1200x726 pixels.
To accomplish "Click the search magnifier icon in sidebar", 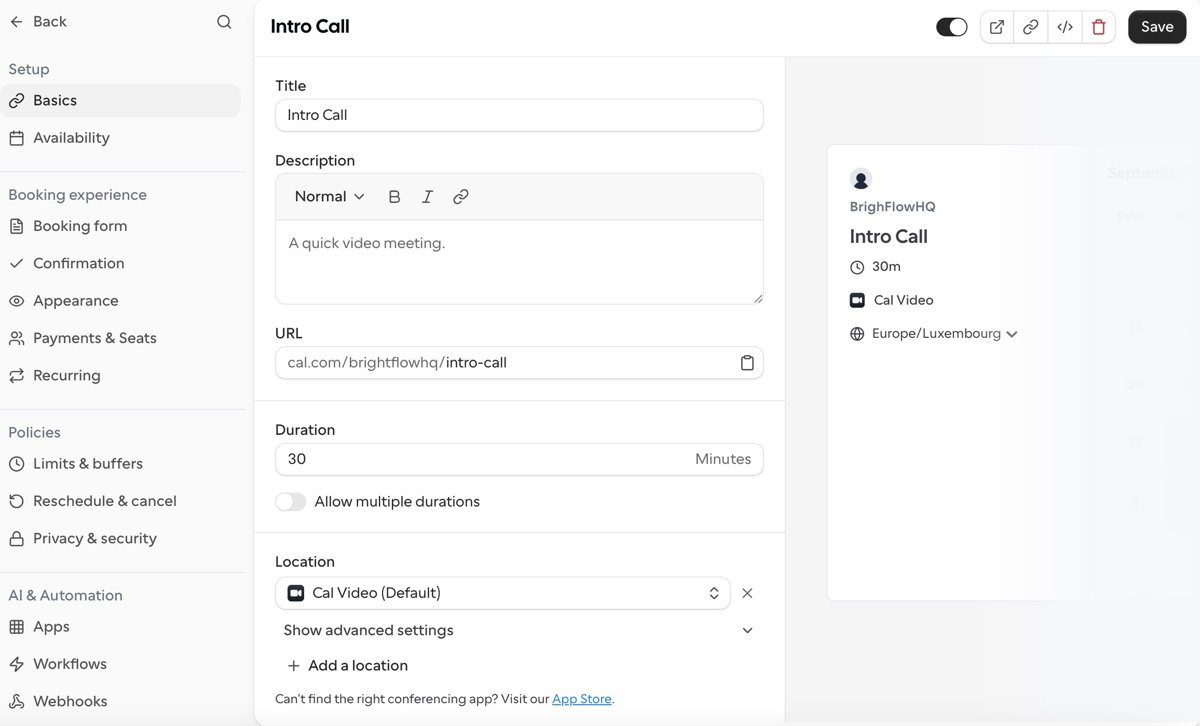I will [x=224, y=22].
